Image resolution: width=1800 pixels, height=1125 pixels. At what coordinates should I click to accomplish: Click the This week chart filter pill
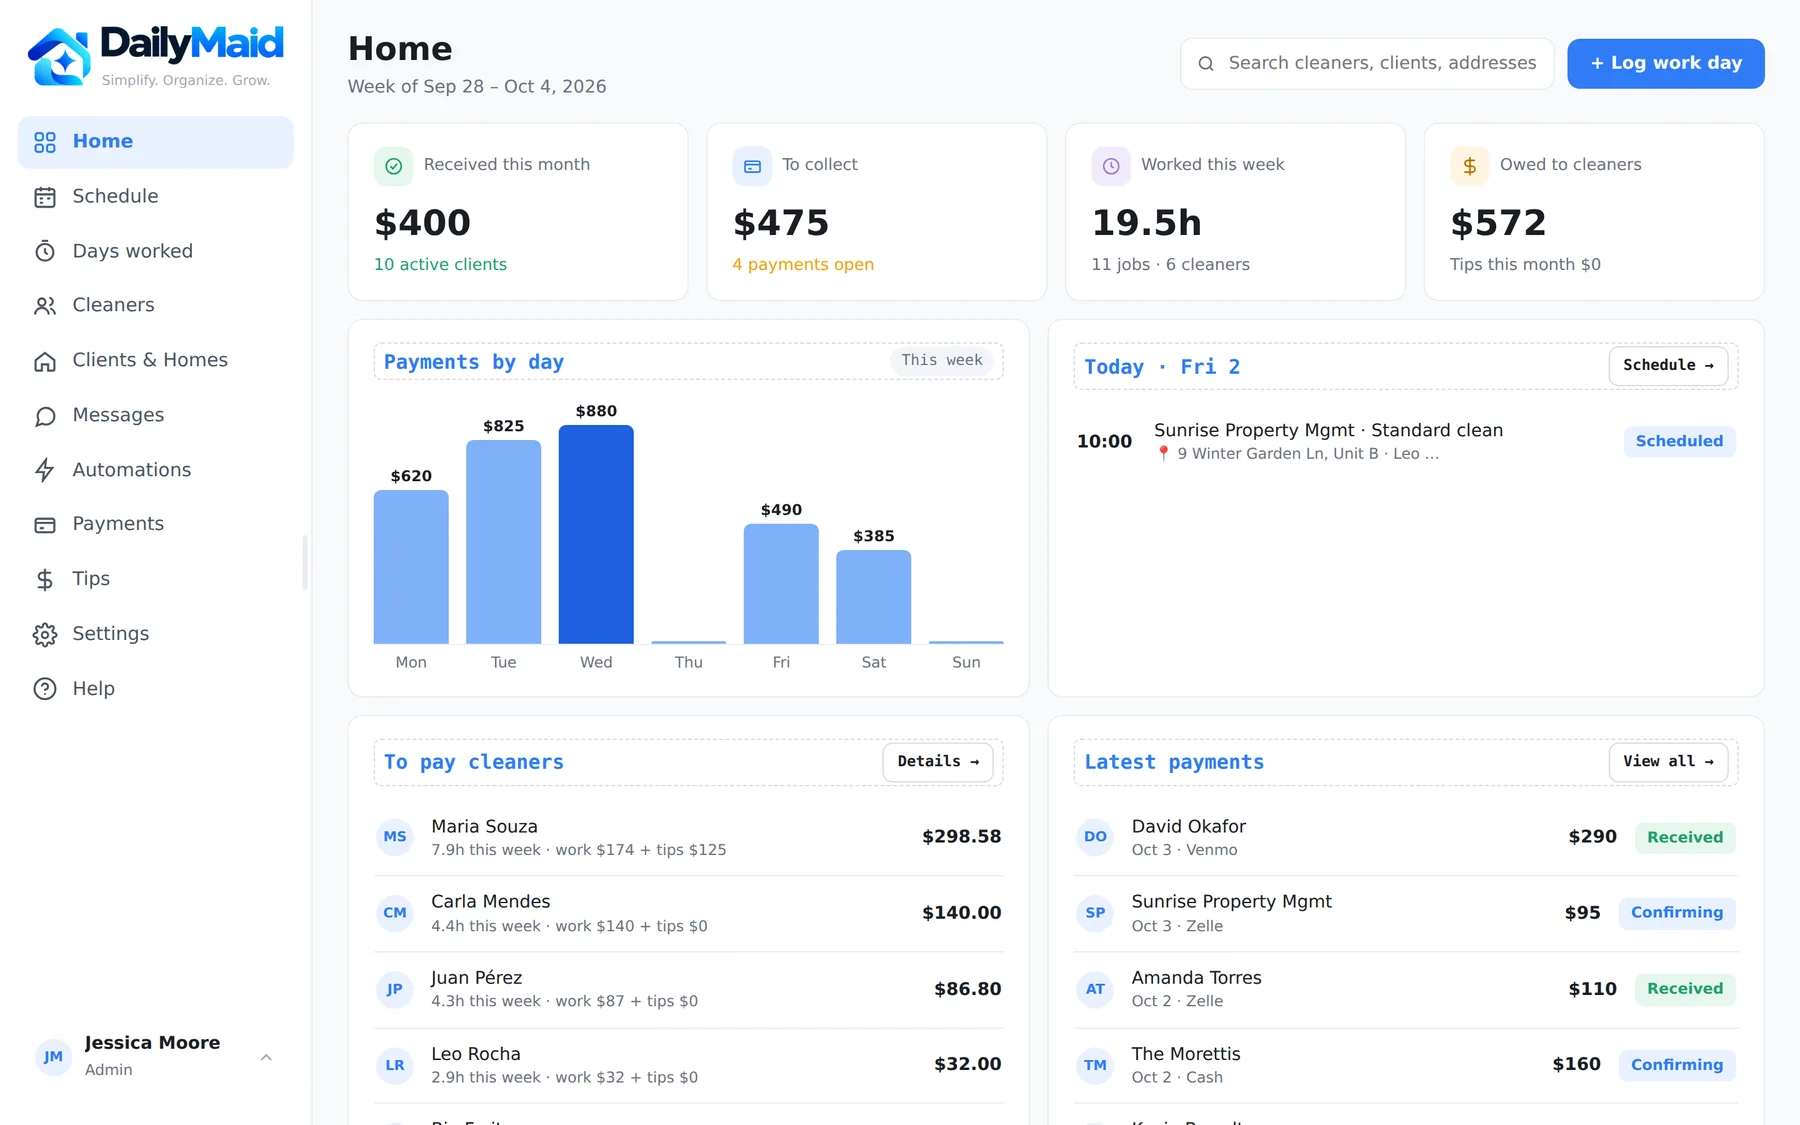(941, 361)
